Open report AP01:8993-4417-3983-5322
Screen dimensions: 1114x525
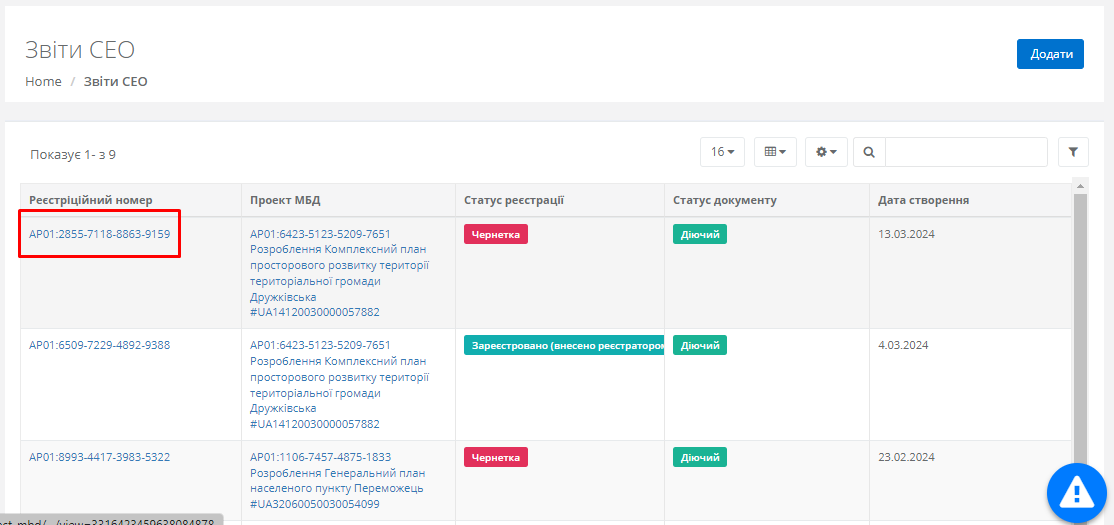pyautogui.click(x=99, y=457)
